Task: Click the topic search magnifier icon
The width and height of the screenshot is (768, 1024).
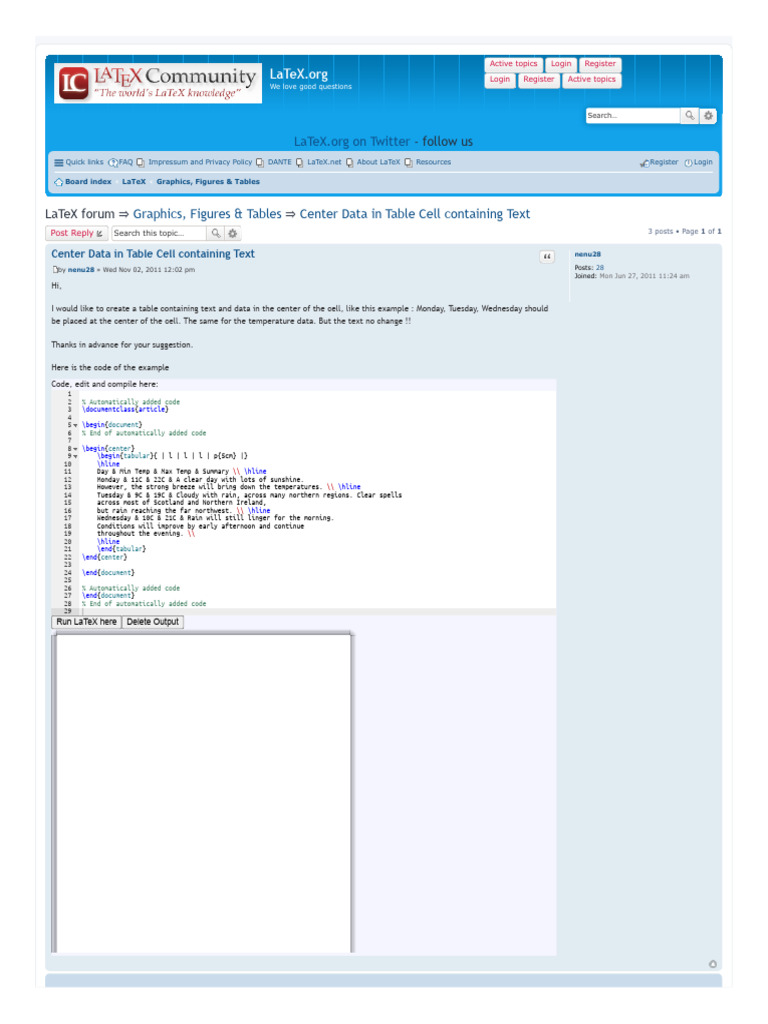Action: [216, 233]
